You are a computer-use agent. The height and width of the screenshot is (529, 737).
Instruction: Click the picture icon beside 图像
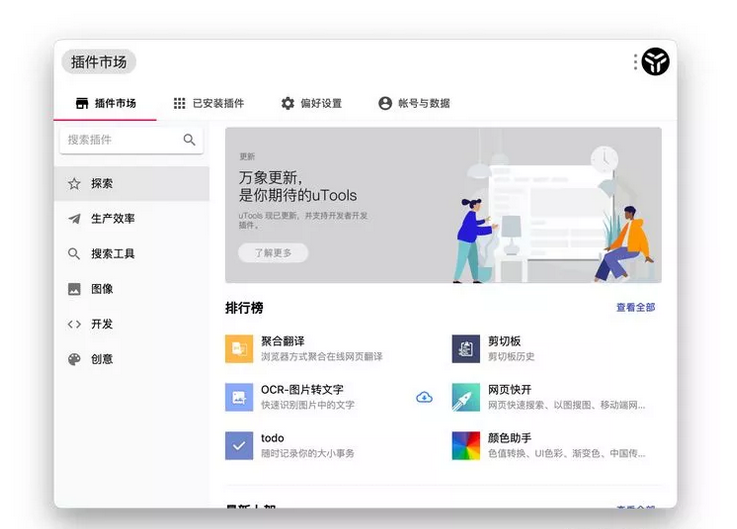[74, 289]
